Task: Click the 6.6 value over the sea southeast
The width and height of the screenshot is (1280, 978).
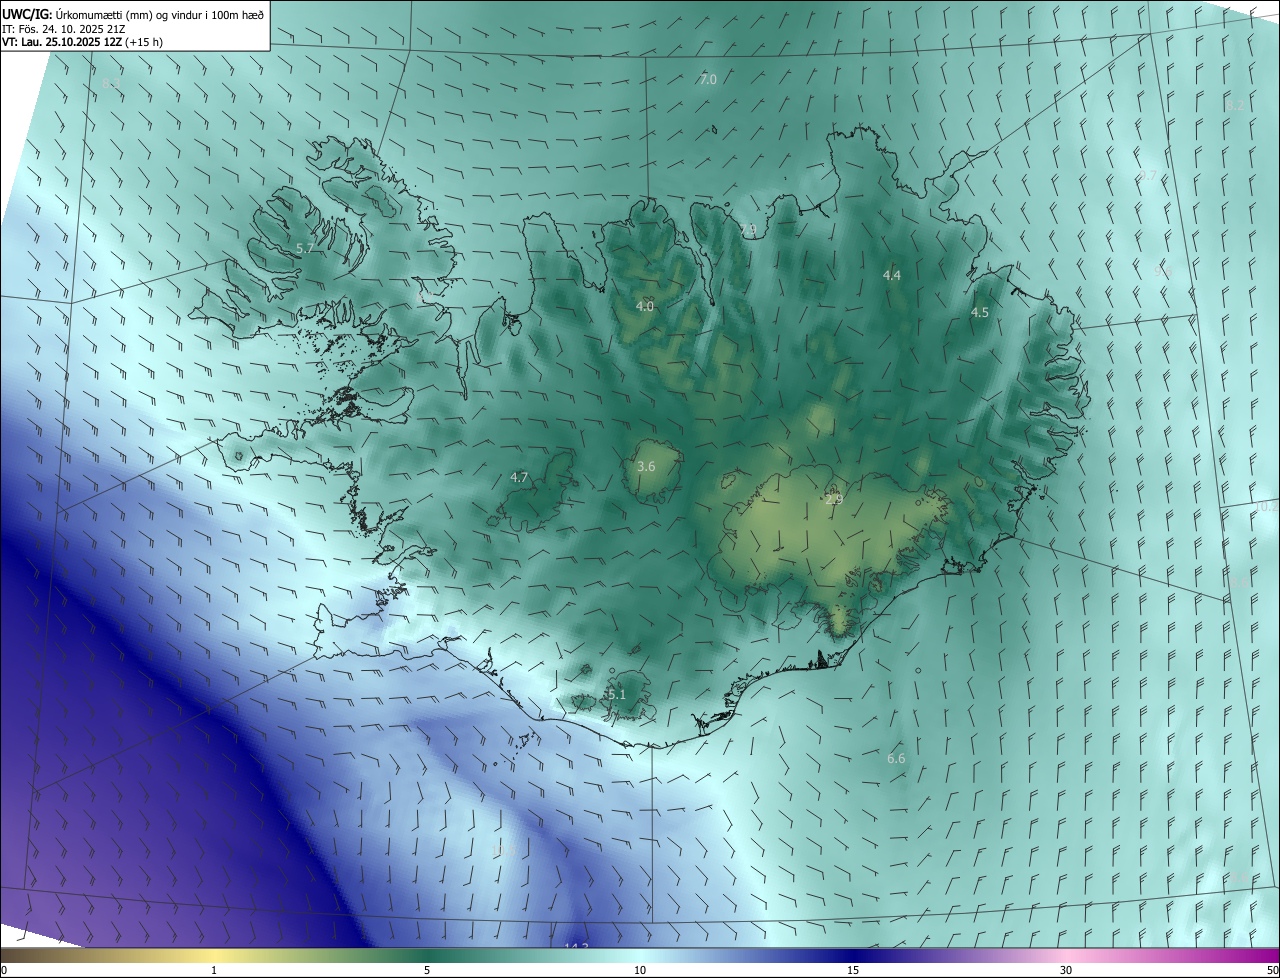Action: (896, 758)
